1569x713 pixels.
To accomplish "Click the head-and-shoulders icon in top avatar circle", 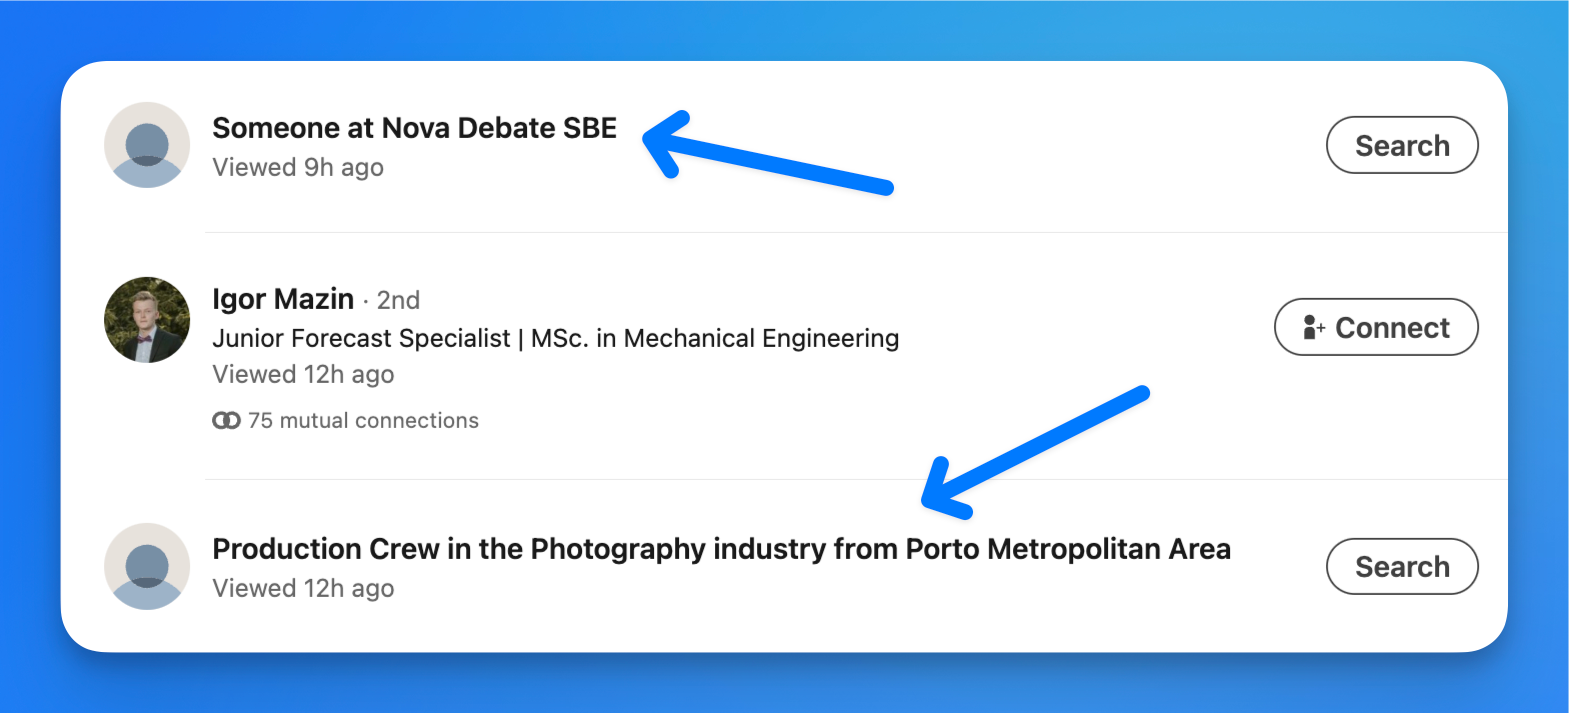I will (146, 145).
